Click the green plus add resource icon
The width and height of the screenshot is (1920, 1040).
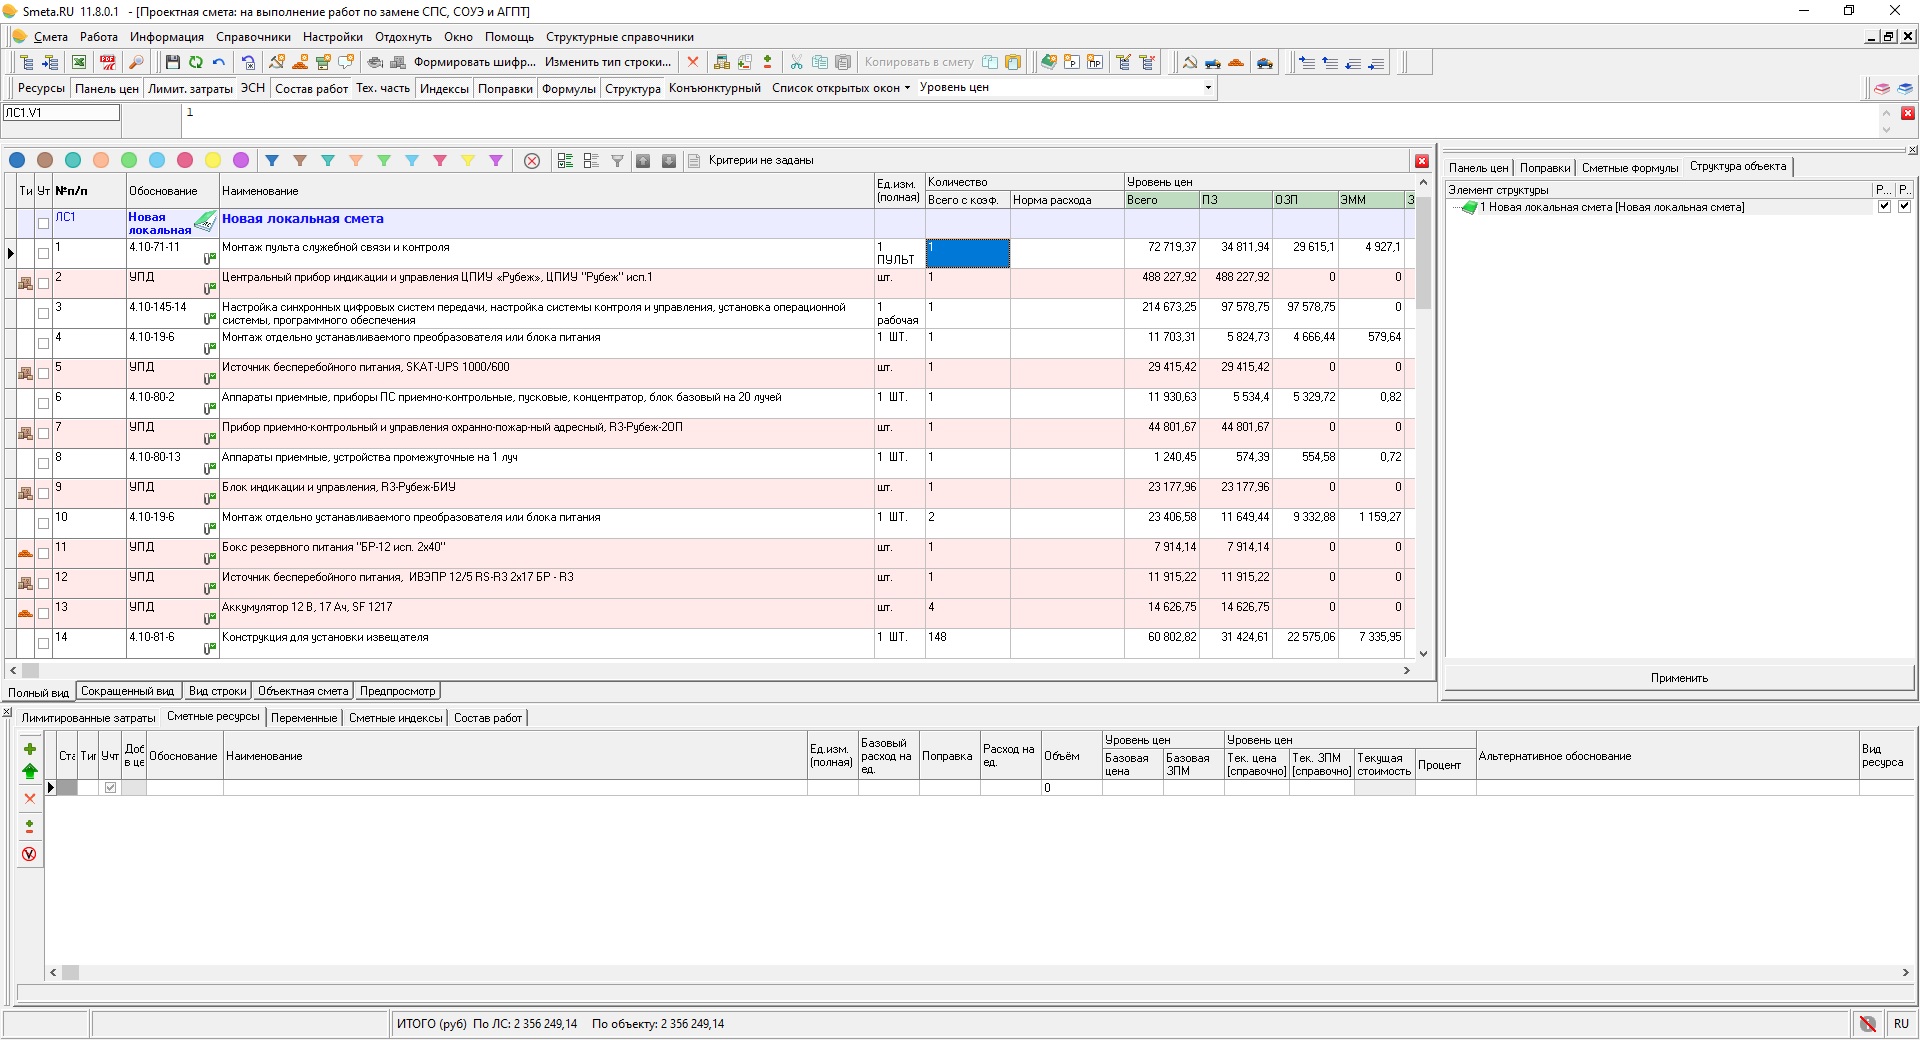(x=30, y=749)
